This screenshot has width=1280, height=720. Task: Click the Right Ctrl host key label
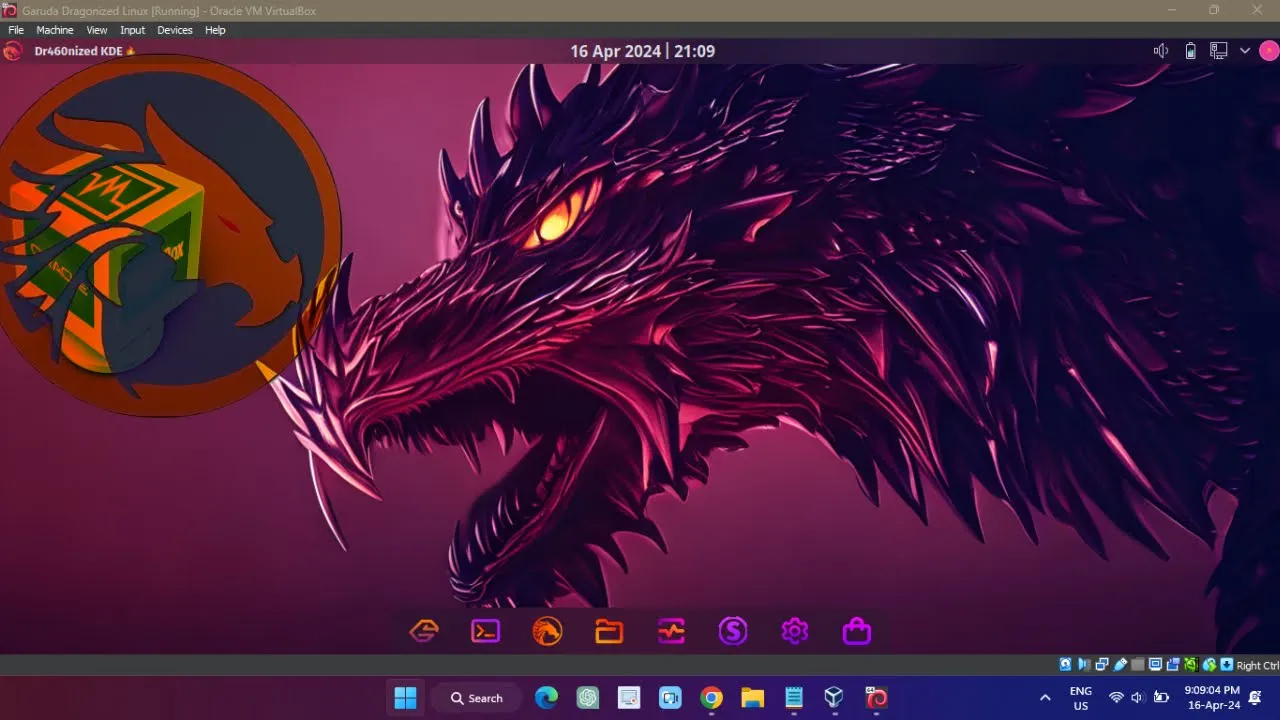click(1258, 666)
